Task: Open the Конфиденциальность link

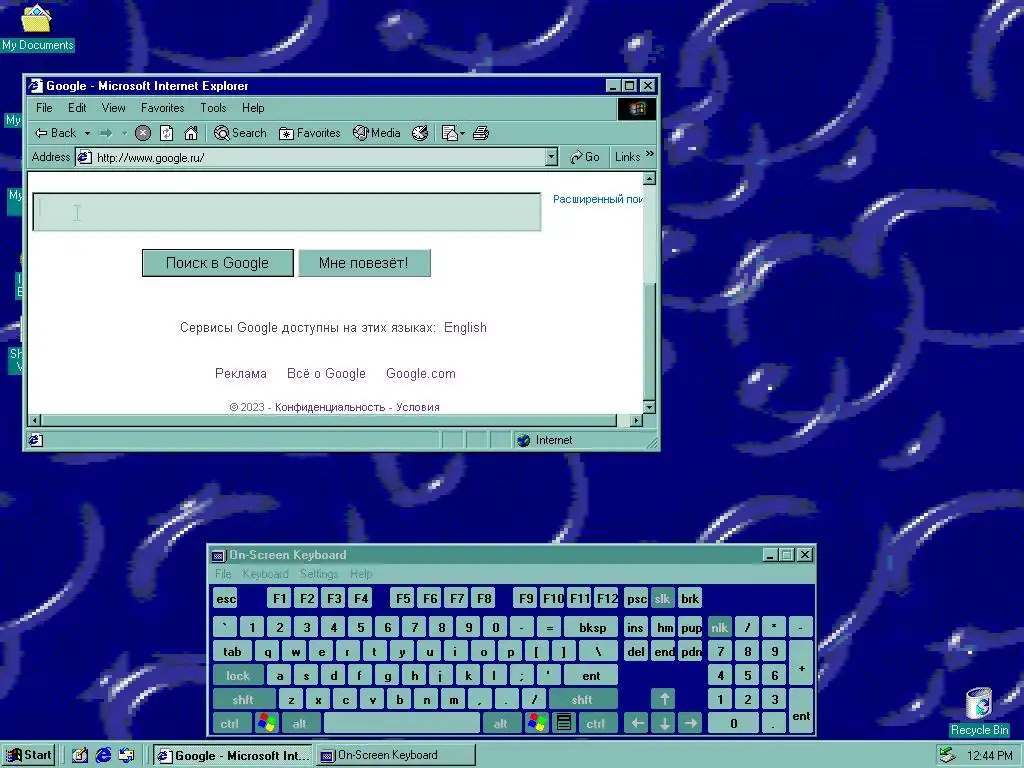Action: (x=330, y=408)
